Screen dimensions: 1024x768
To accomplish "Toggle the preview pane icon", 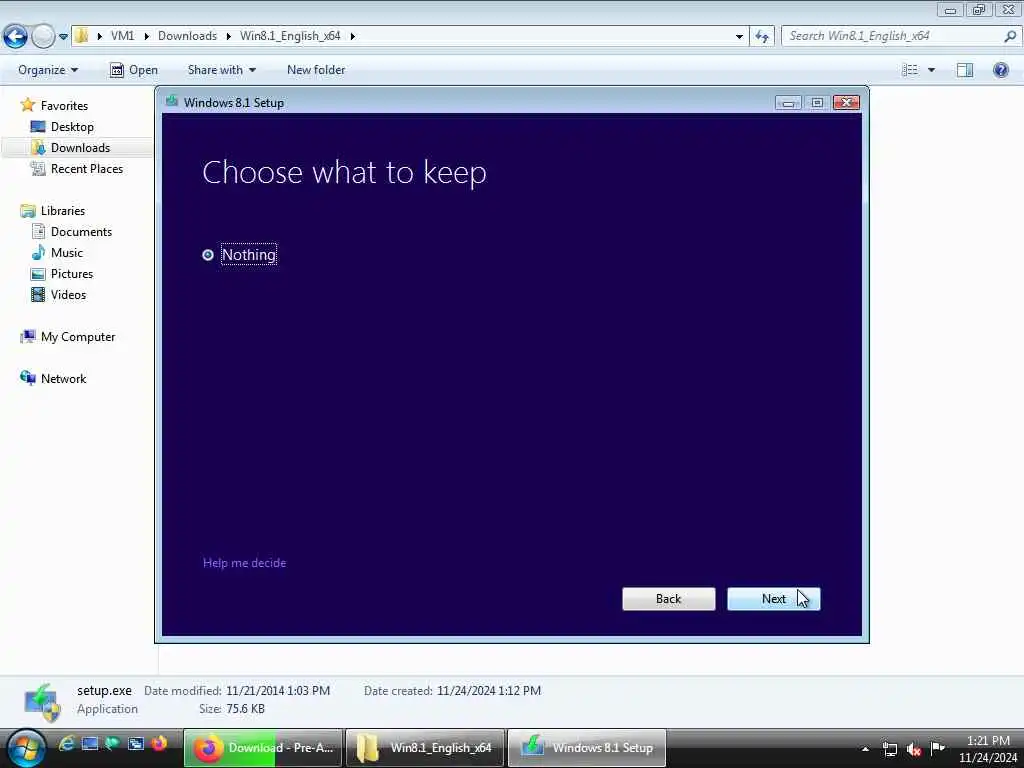I will pos(965,70).
